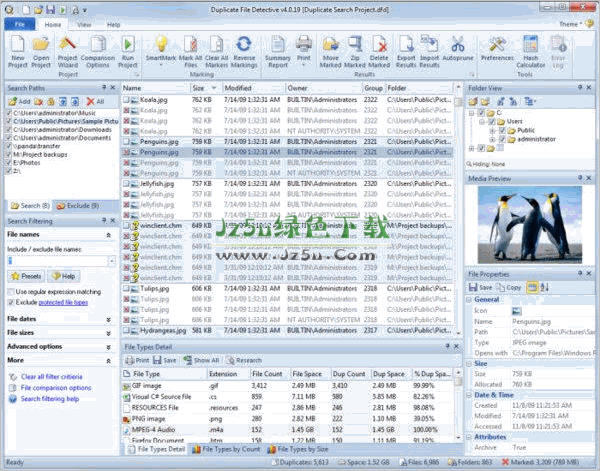Click Clear all filter criteria link
This screenshot has width=600, height=471.
coord(51,377)
